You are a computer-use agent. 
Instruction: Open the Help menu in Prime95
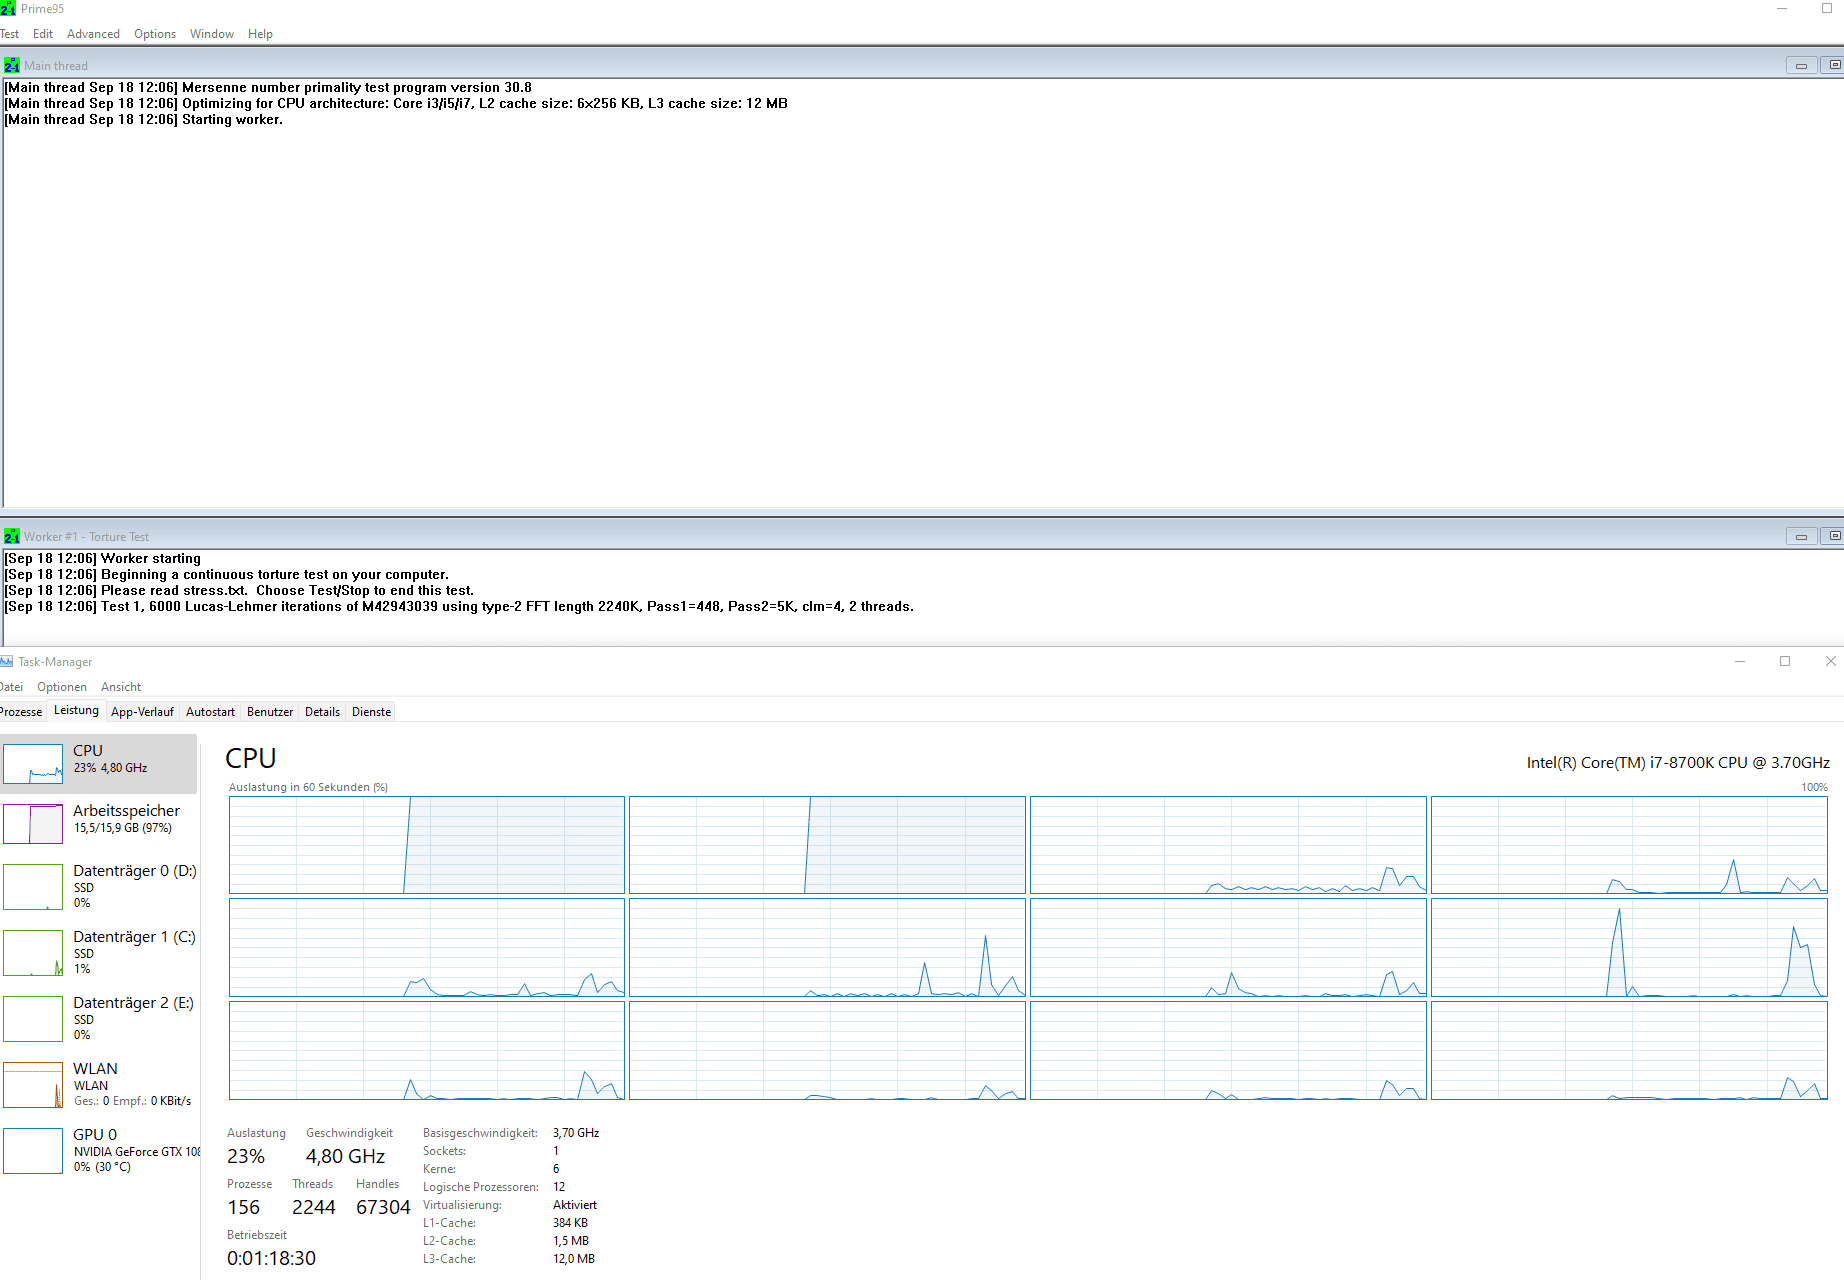click(x=260, y=34)
